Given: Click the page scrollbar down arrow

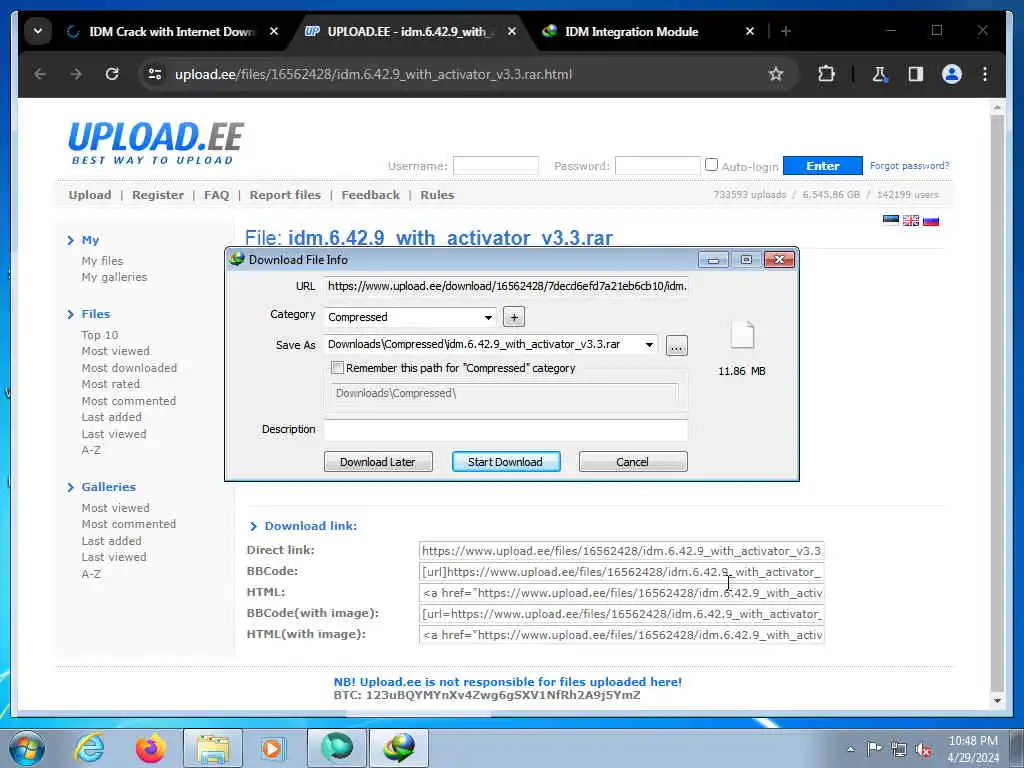Looking at the screenshot, I should [x=997, y=701].
